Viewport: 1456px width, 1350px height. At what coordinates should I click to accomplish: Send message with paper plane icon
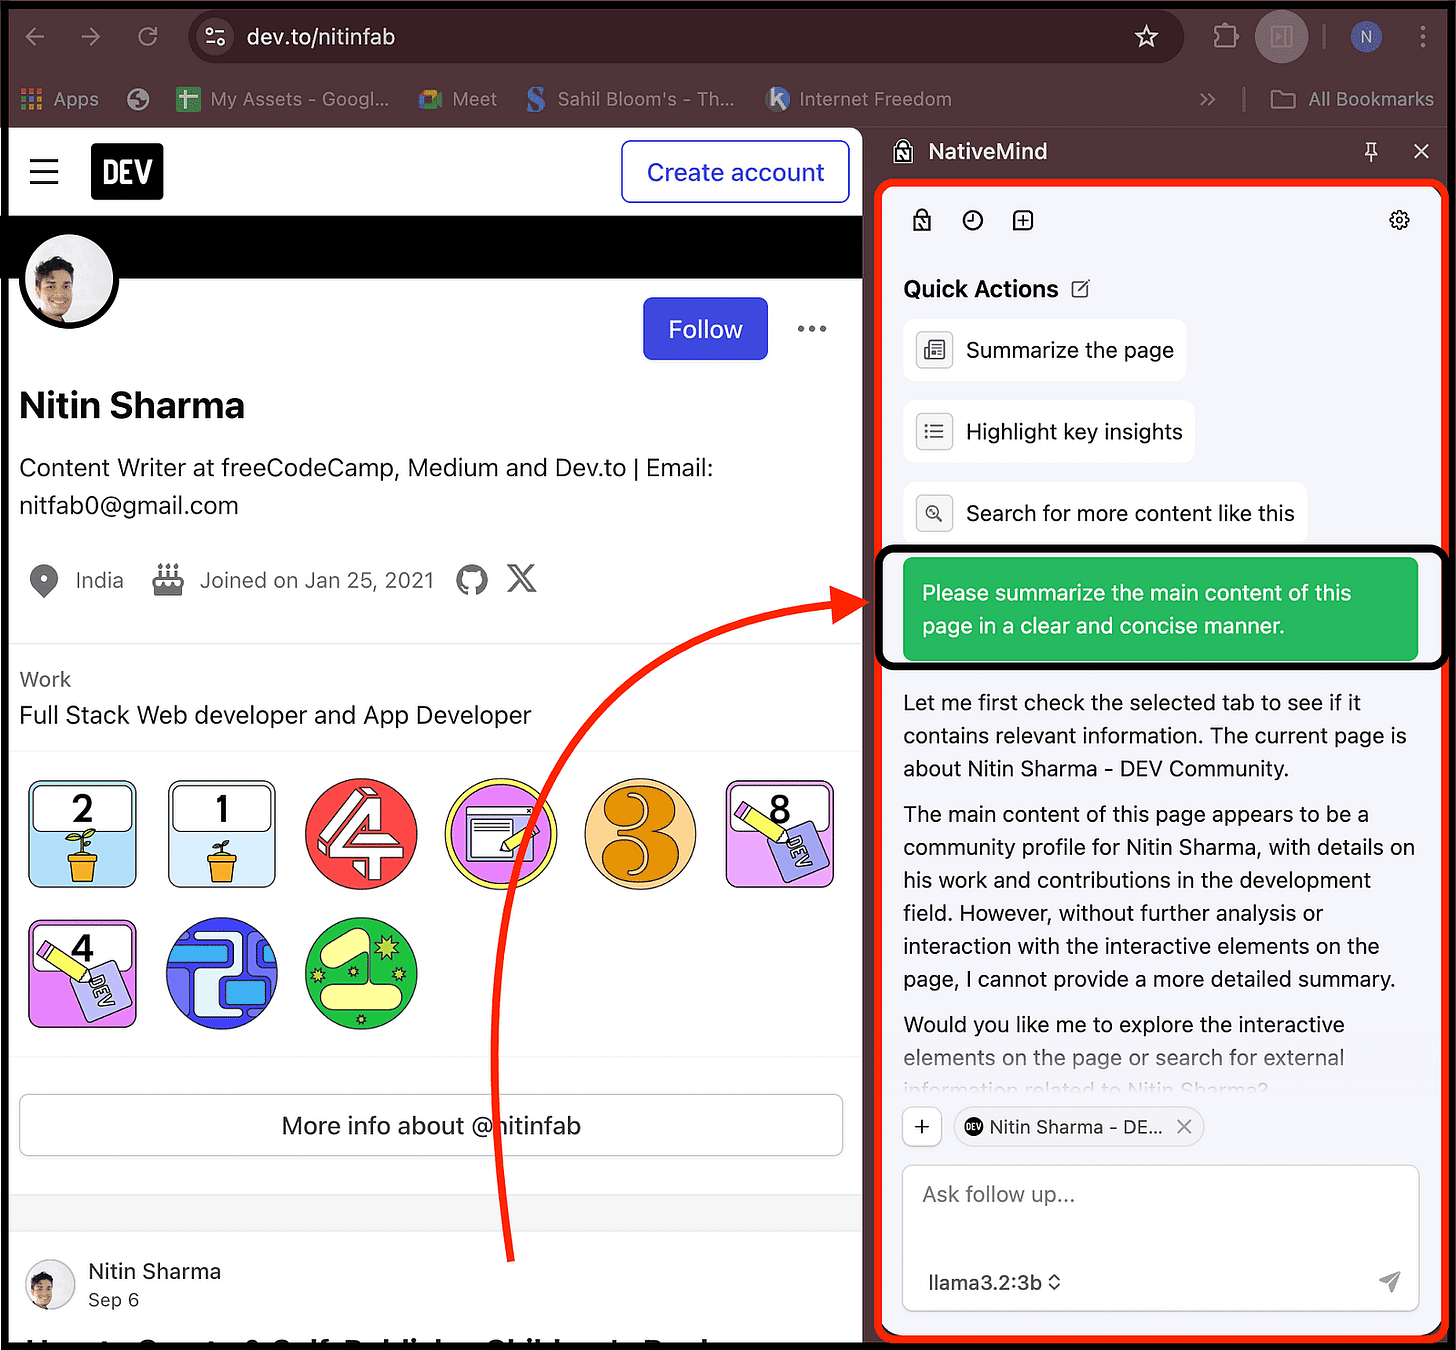coord(1390,1282)
